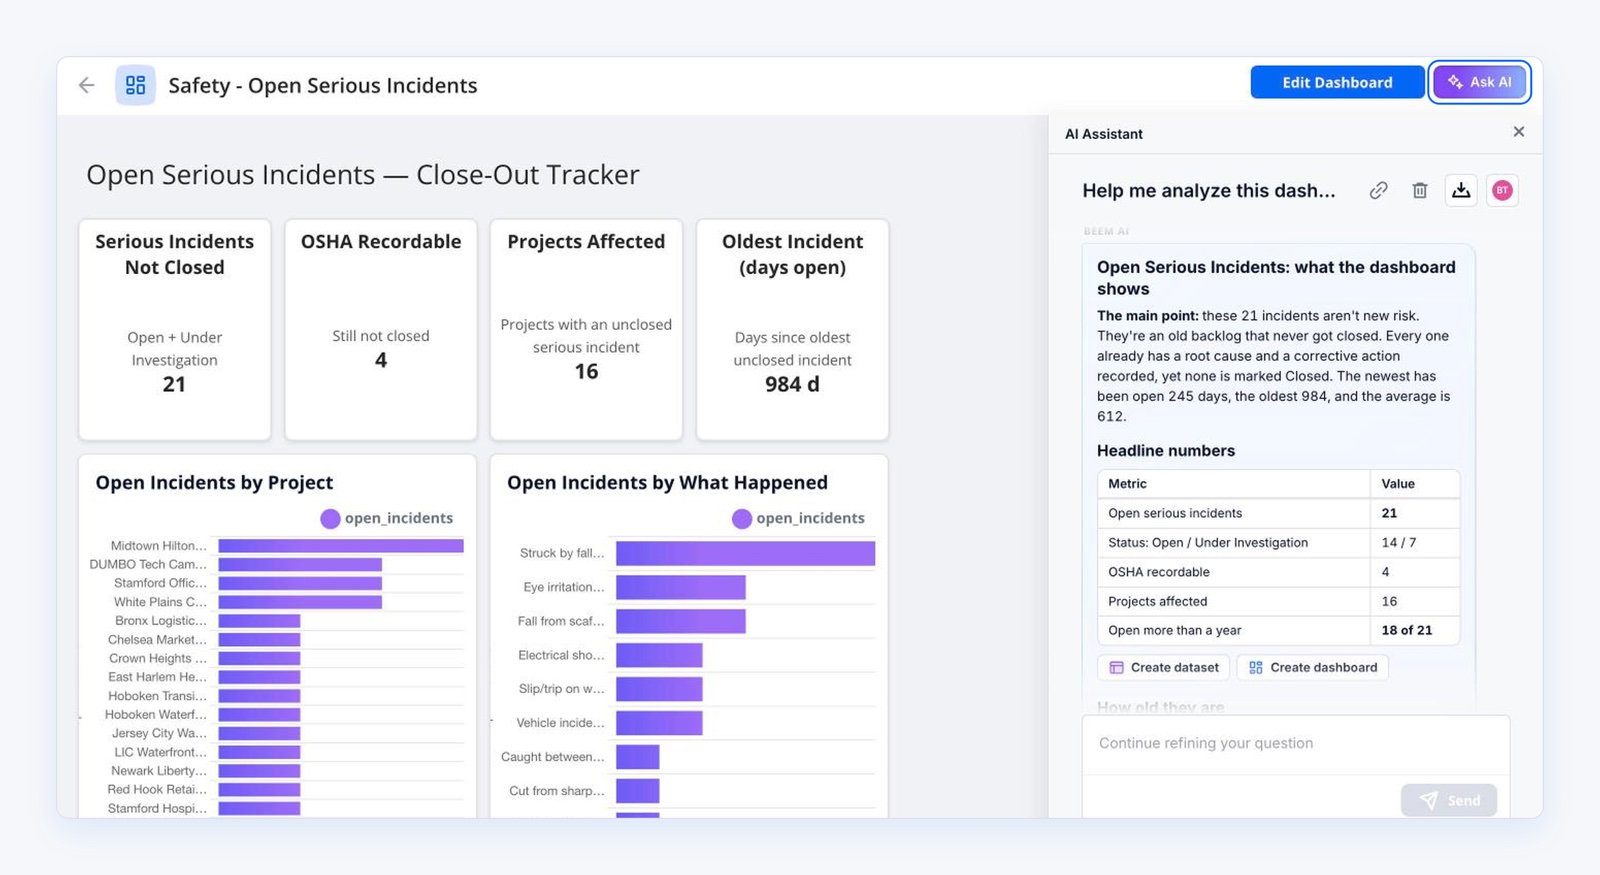The width and height of the screenshot is (1600, 875).
Task: Open the Projects Affected card
Action: [586, 329]
